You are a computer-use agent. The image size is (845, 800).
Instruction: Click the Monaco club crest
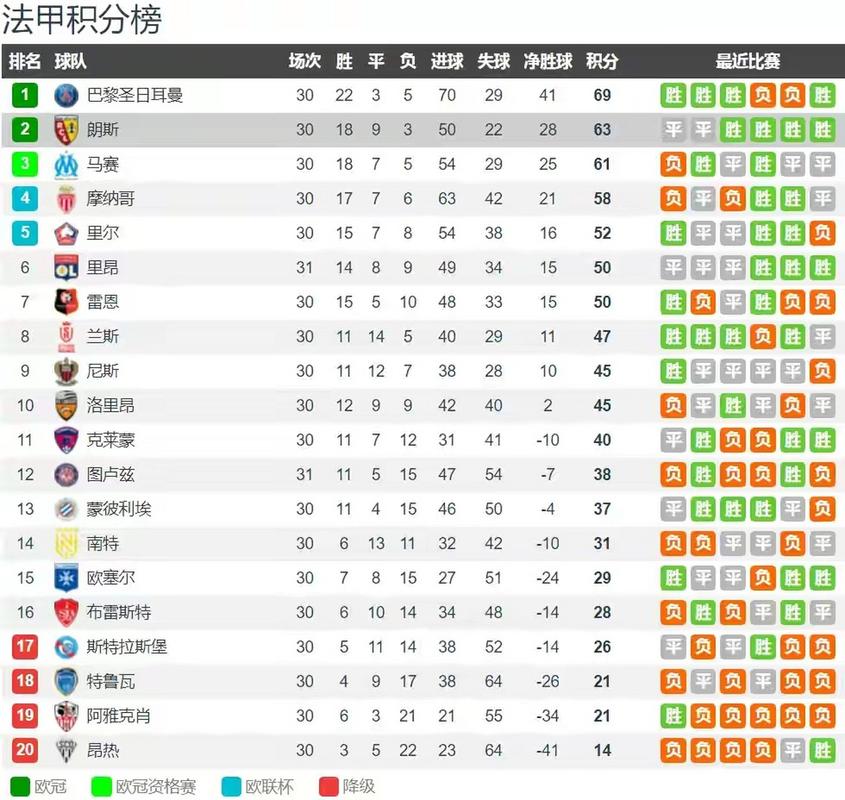tap(66, 199)
